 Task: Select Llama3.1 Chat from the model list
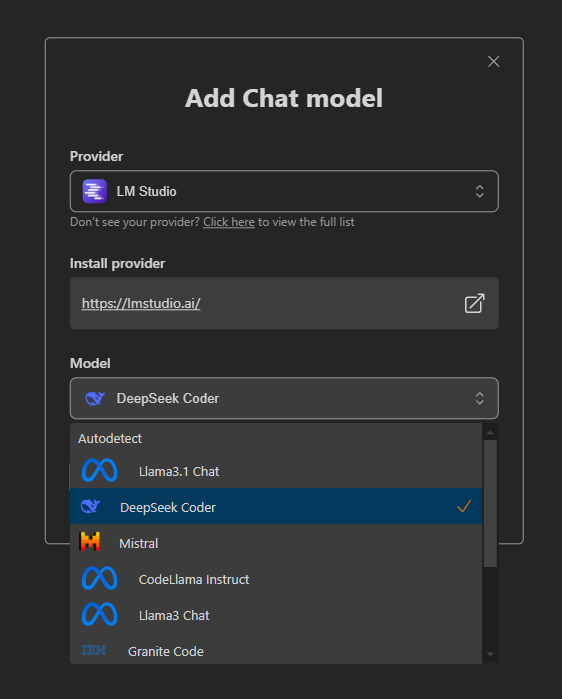[x=276, y=471]
